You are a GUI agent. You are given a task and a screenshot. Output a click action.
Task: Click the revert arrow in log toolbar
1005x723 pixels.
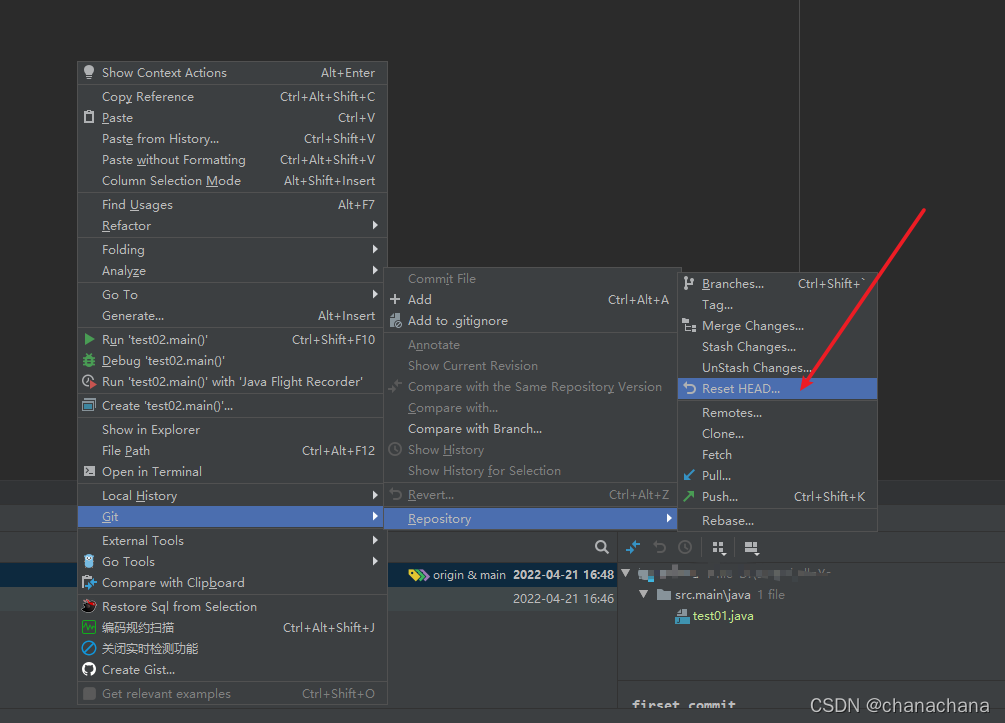(660, 547)
